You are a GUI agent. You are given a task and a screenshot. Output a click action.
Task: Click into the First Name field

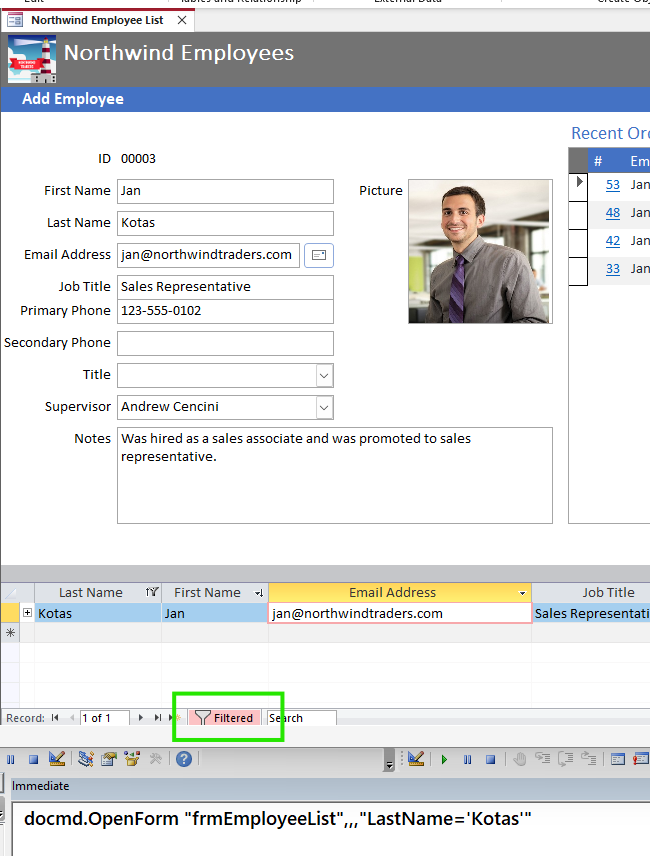[x=225, y=191]
